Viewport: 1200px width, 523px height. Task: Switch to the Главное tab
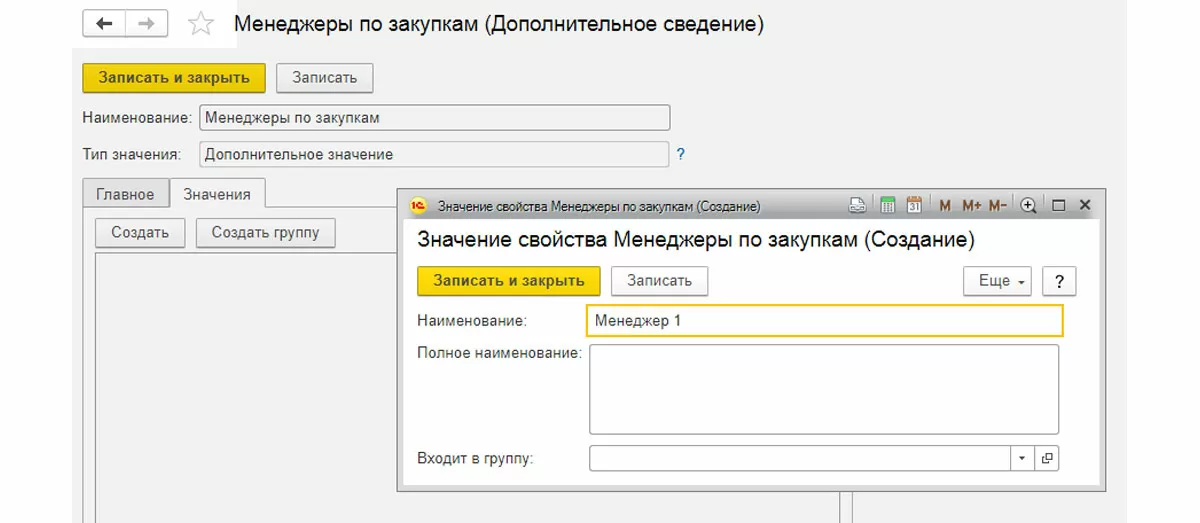click(125, 194)
